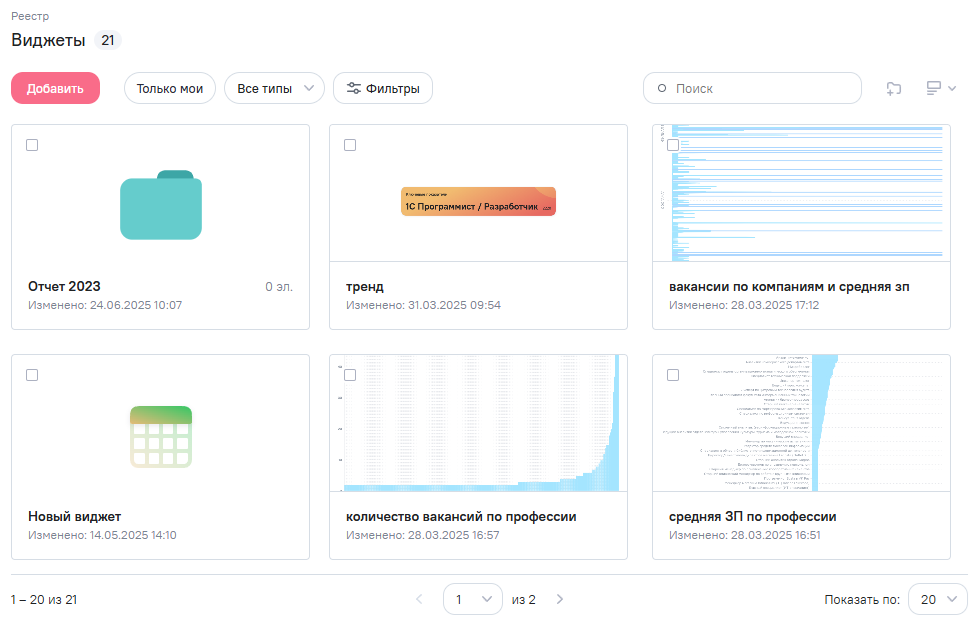
Task: Expand the Все типы dropdown
Action: (274, 88)
